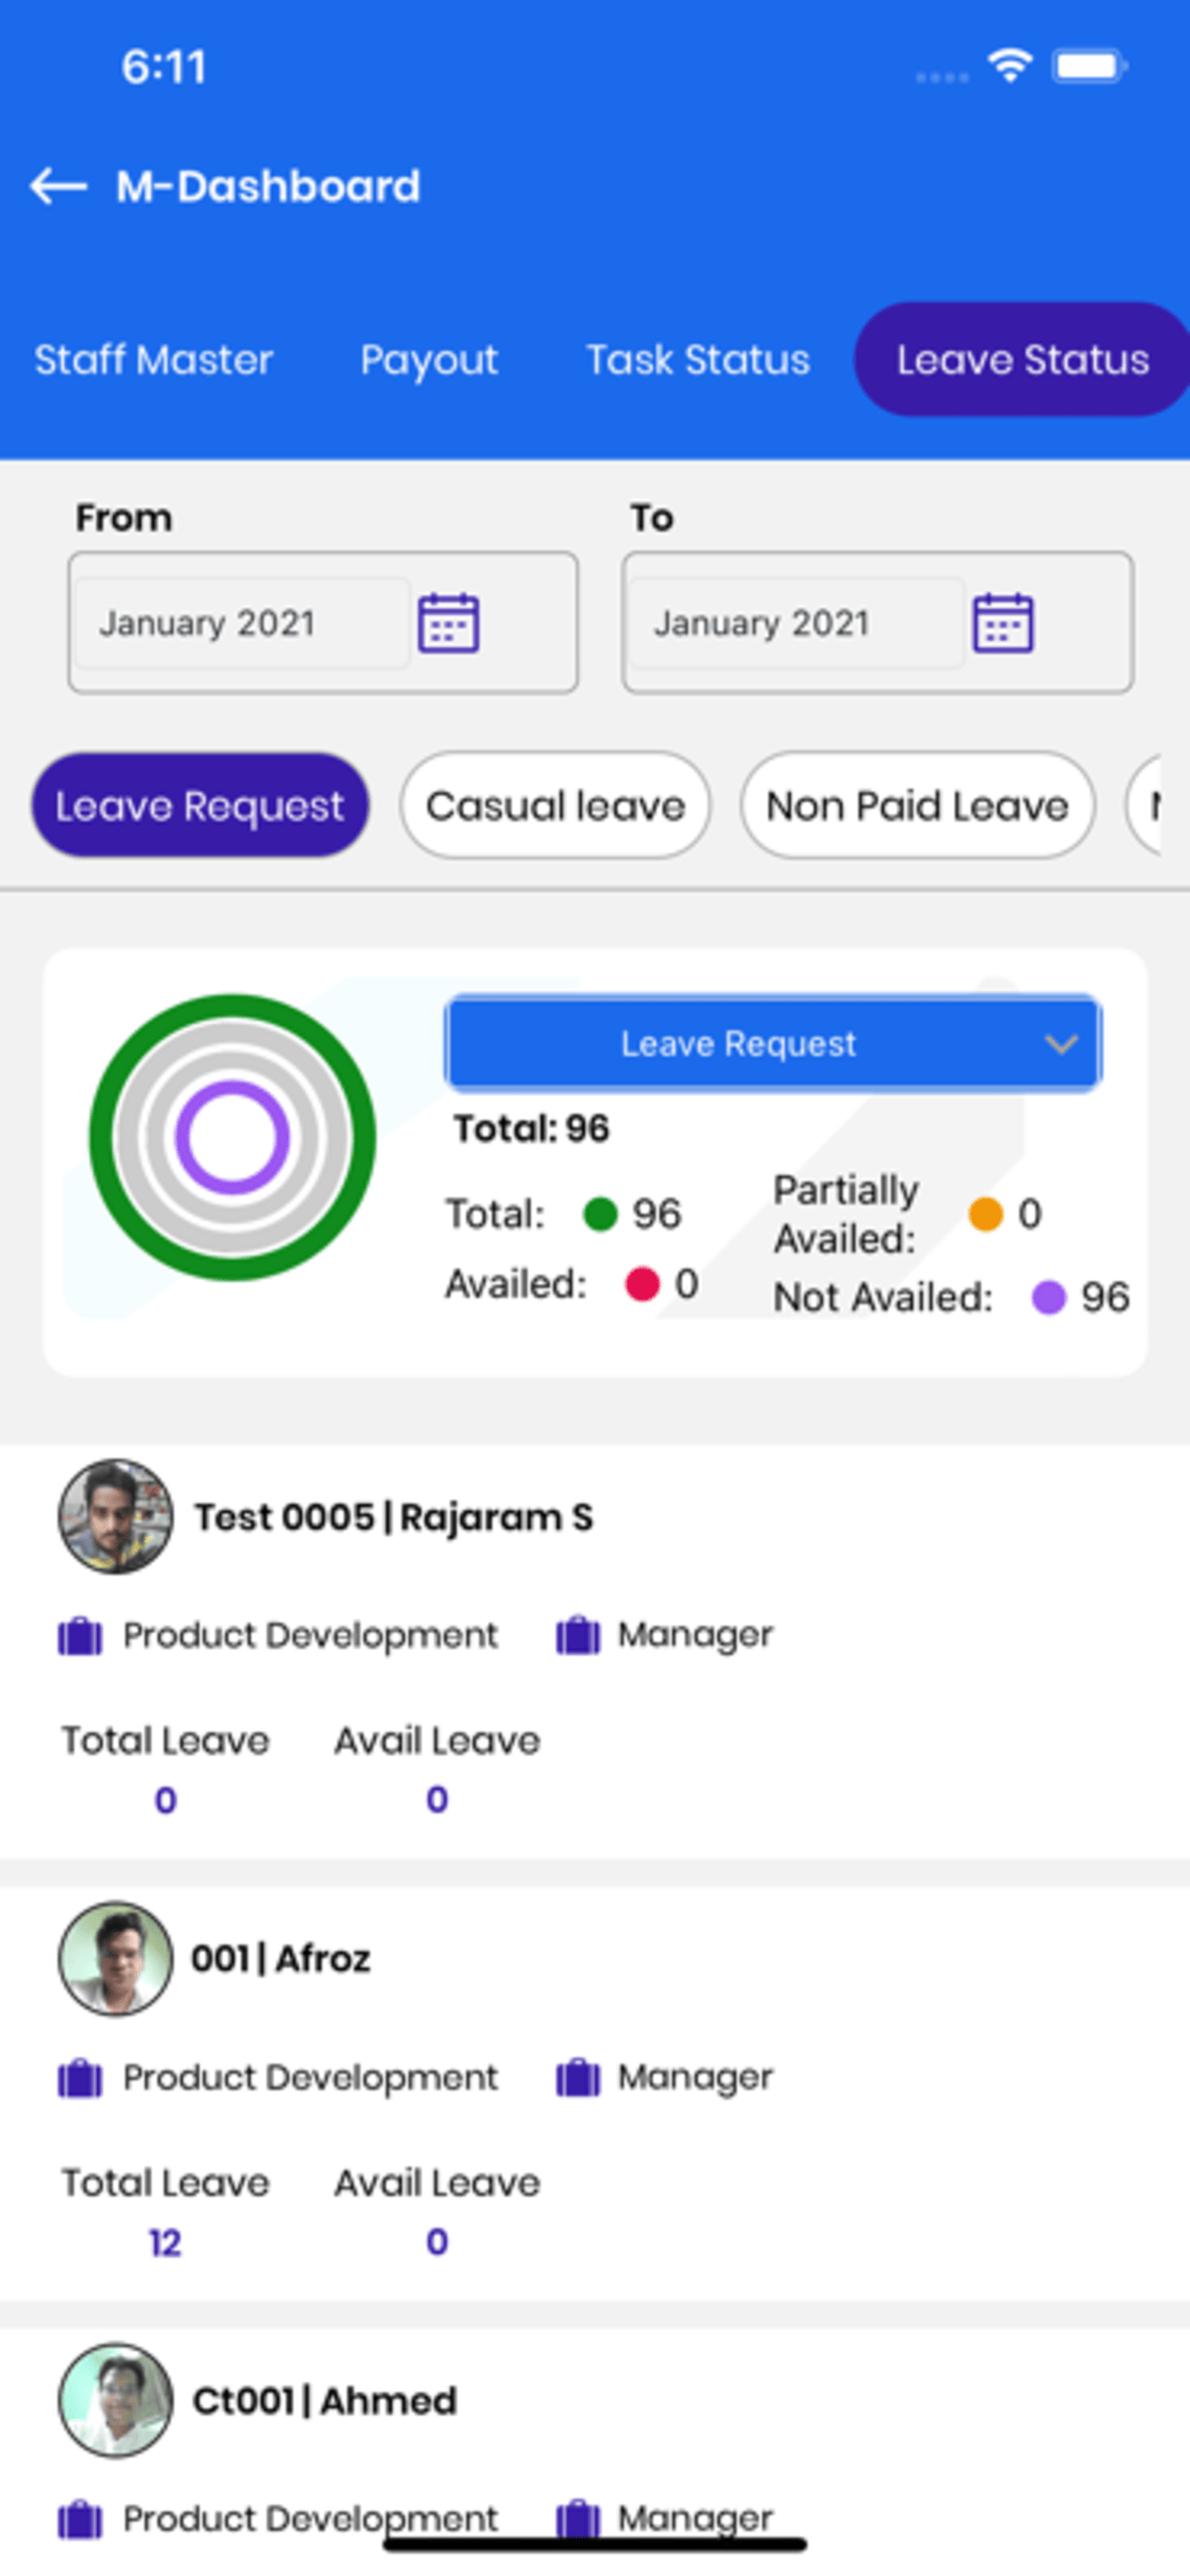Tap the battery status icon
This screenshot has height=2576, width=1190.
[1089, 67]
